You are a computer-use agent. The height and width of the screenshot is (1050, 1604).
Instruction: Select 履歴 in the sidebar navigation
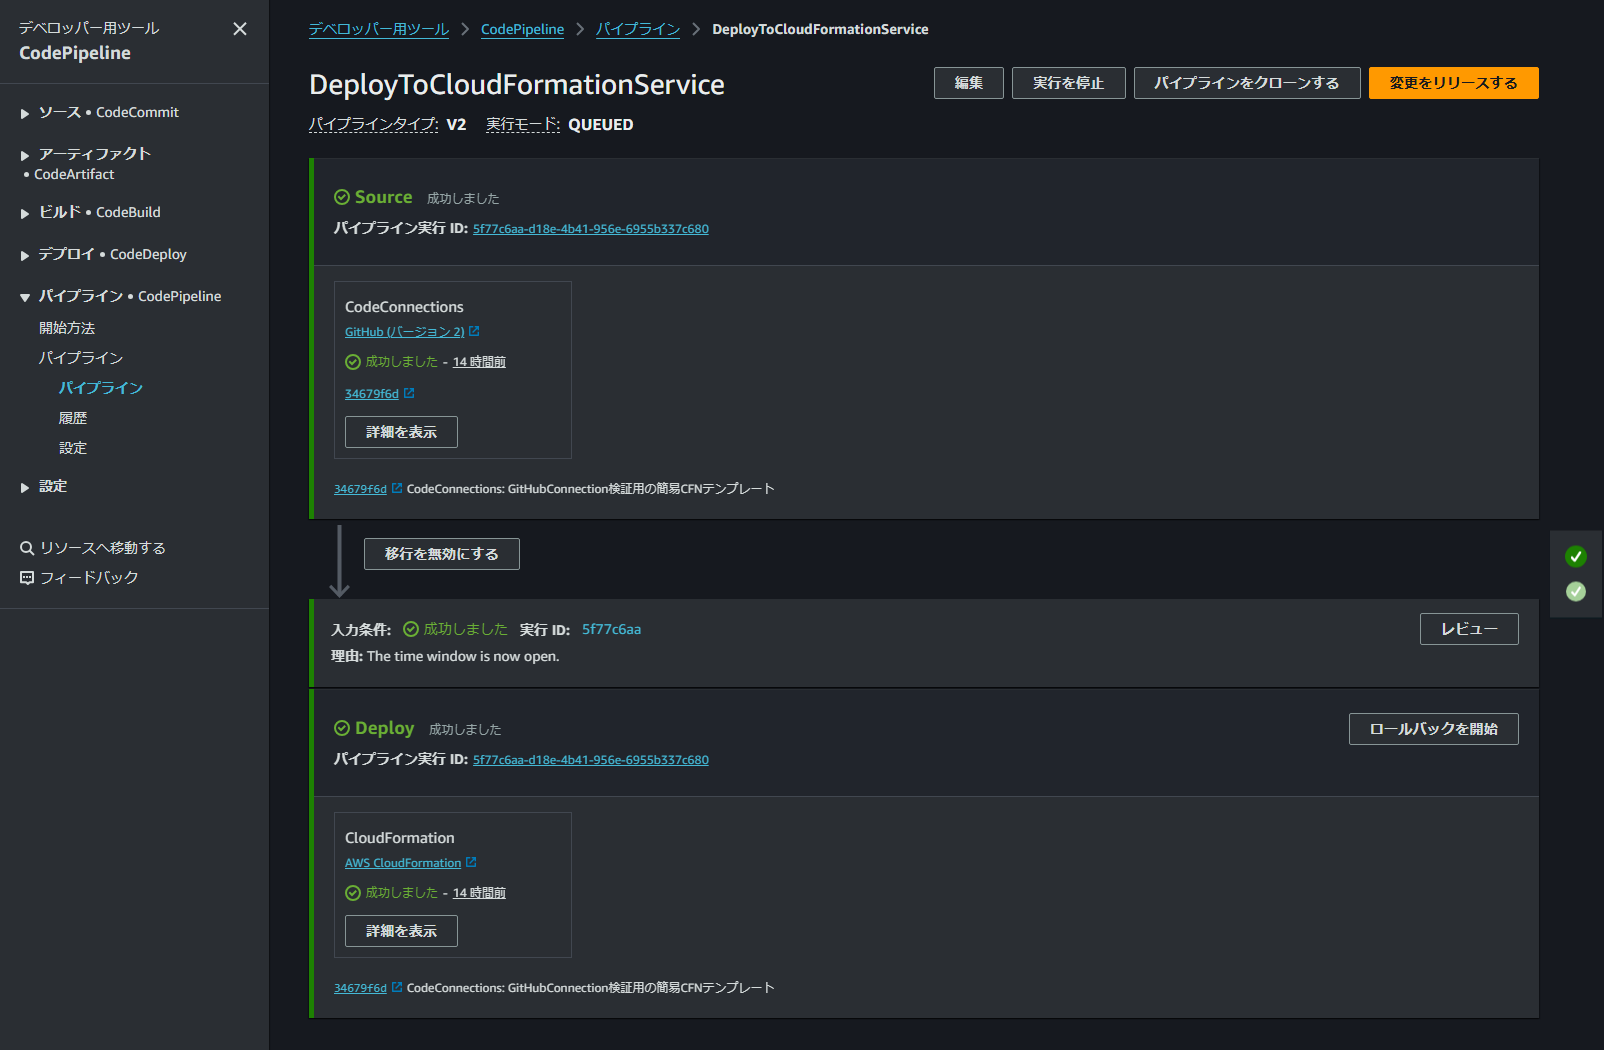tap(73, 417)
